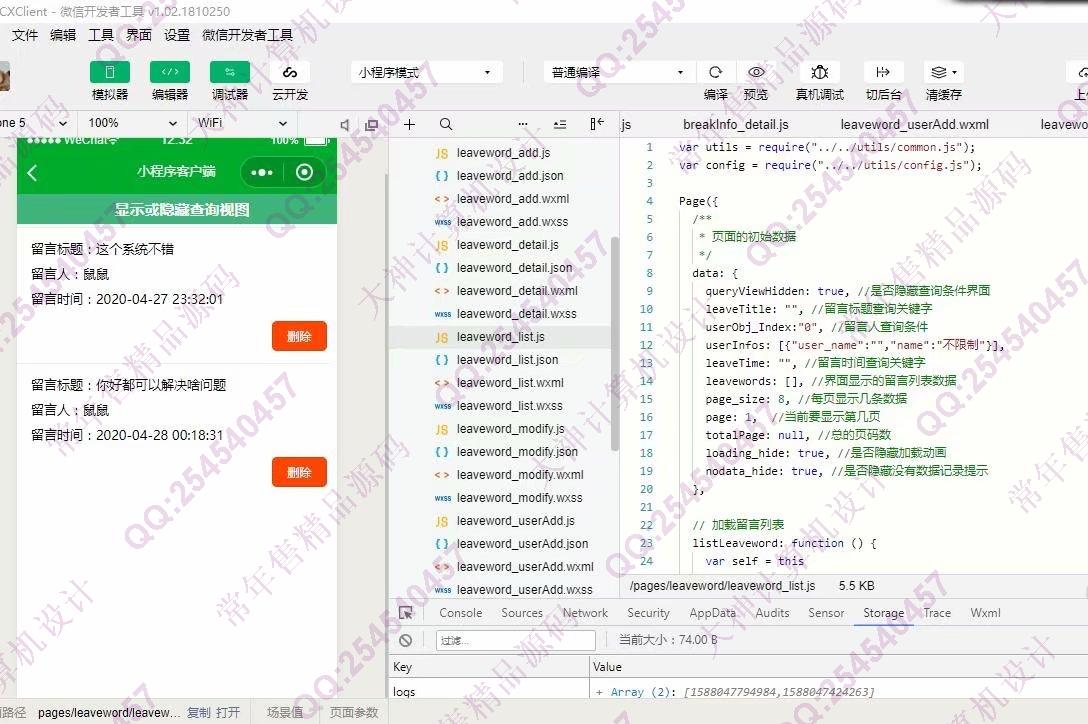The image size is (1088, 724).
Task: Click the devtools element inspector icon
Action: coord(406,613)
